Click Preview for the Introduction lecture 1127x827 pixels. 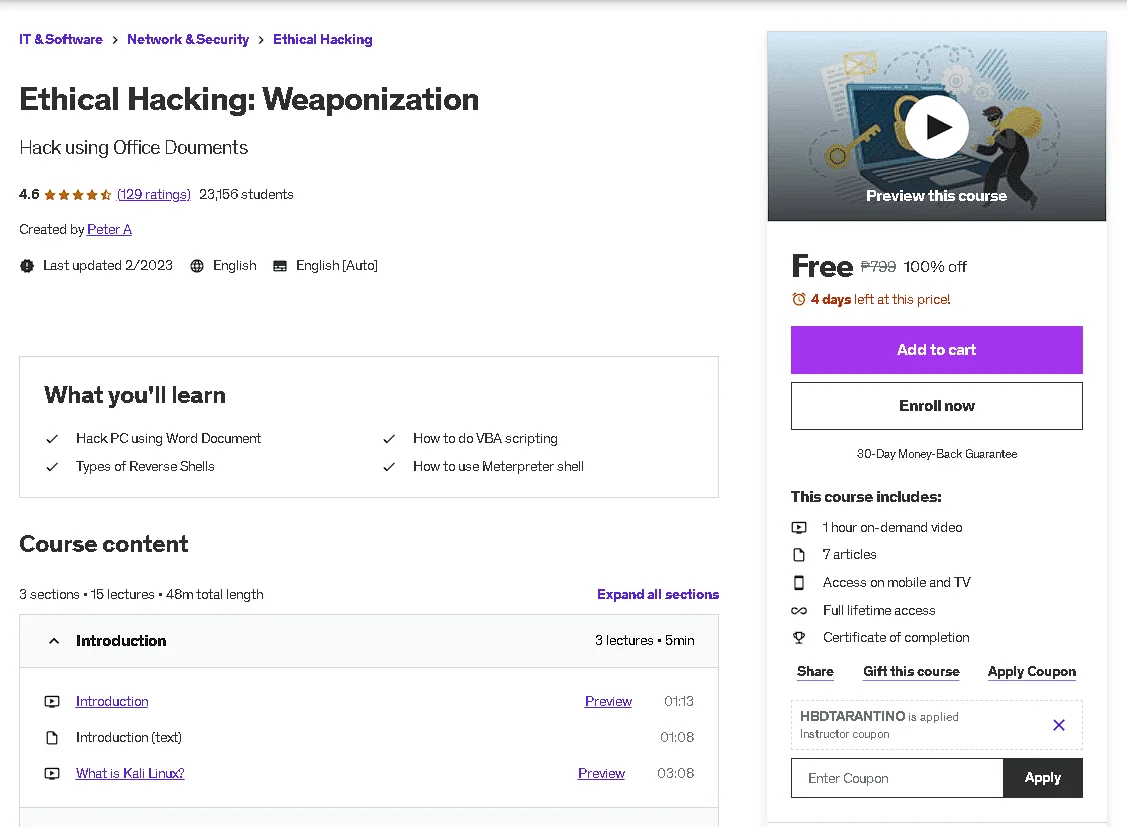click(x=608, y=701)
